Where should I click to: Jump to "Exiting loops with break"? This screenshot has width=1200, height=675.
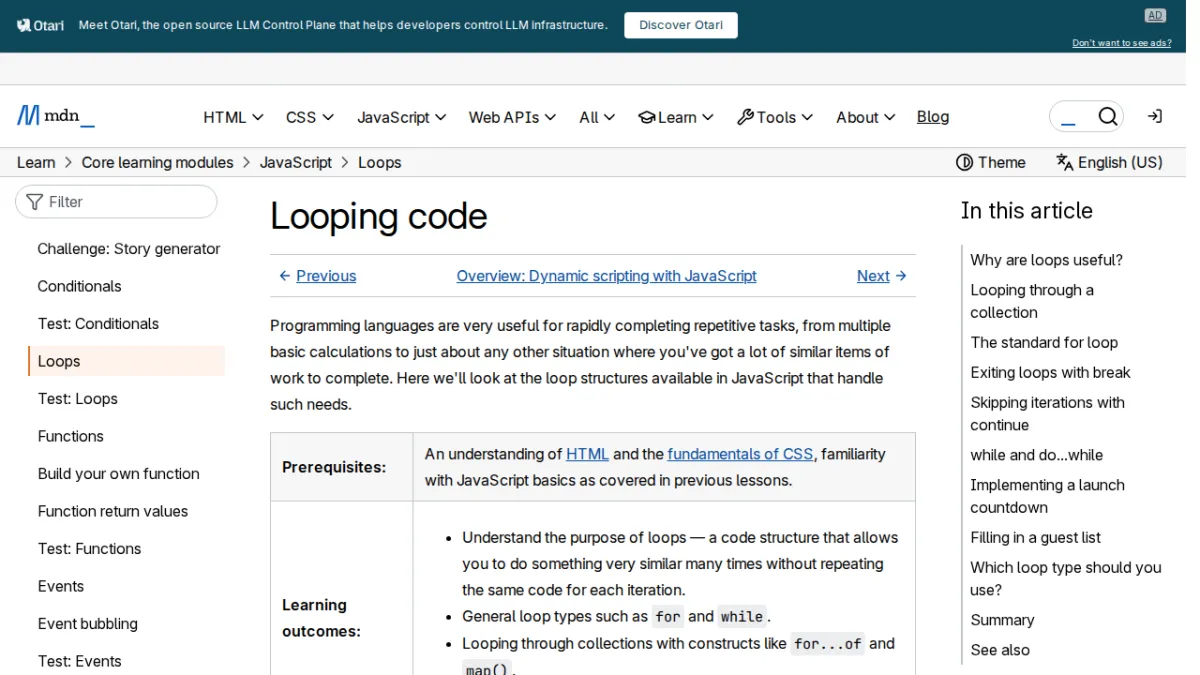click(1050, 372)
